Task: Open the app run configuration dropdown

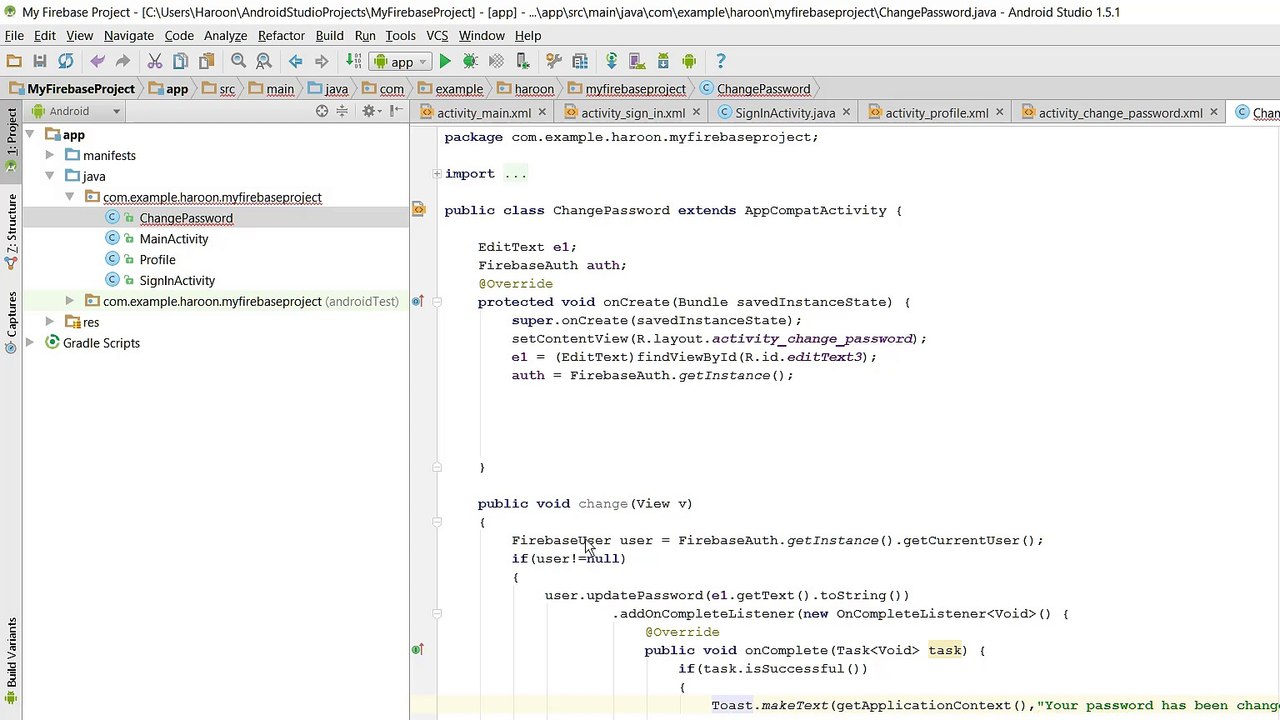Action: click(x=399, y=62)
